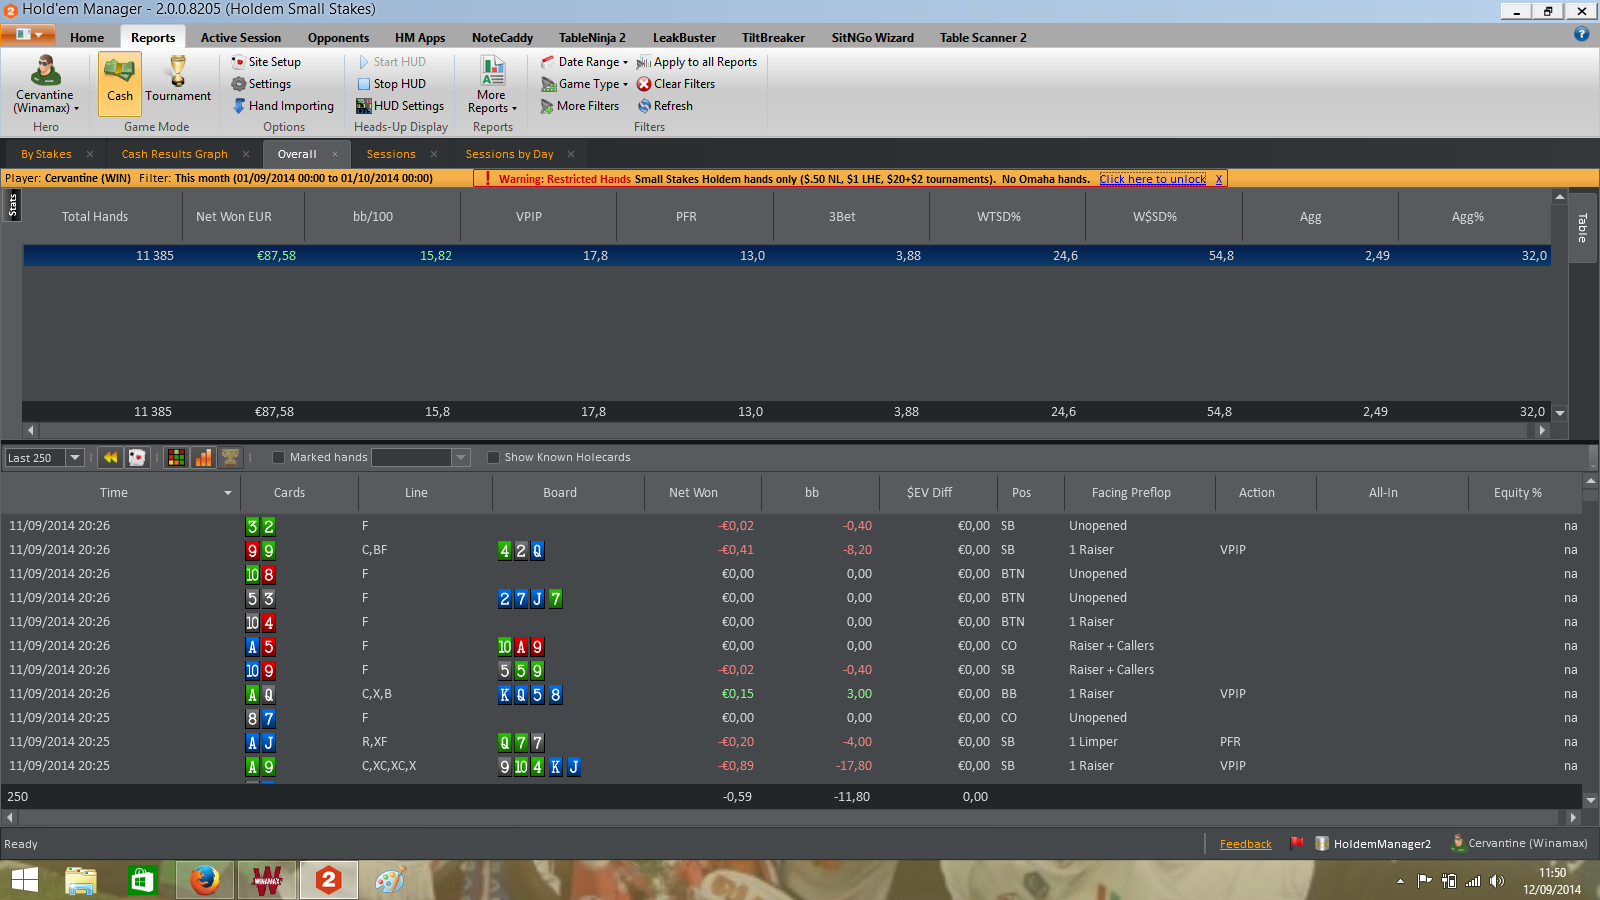Dismiss the restricted hands warning
The image size is (1600, 900).
coord(1219,179)
